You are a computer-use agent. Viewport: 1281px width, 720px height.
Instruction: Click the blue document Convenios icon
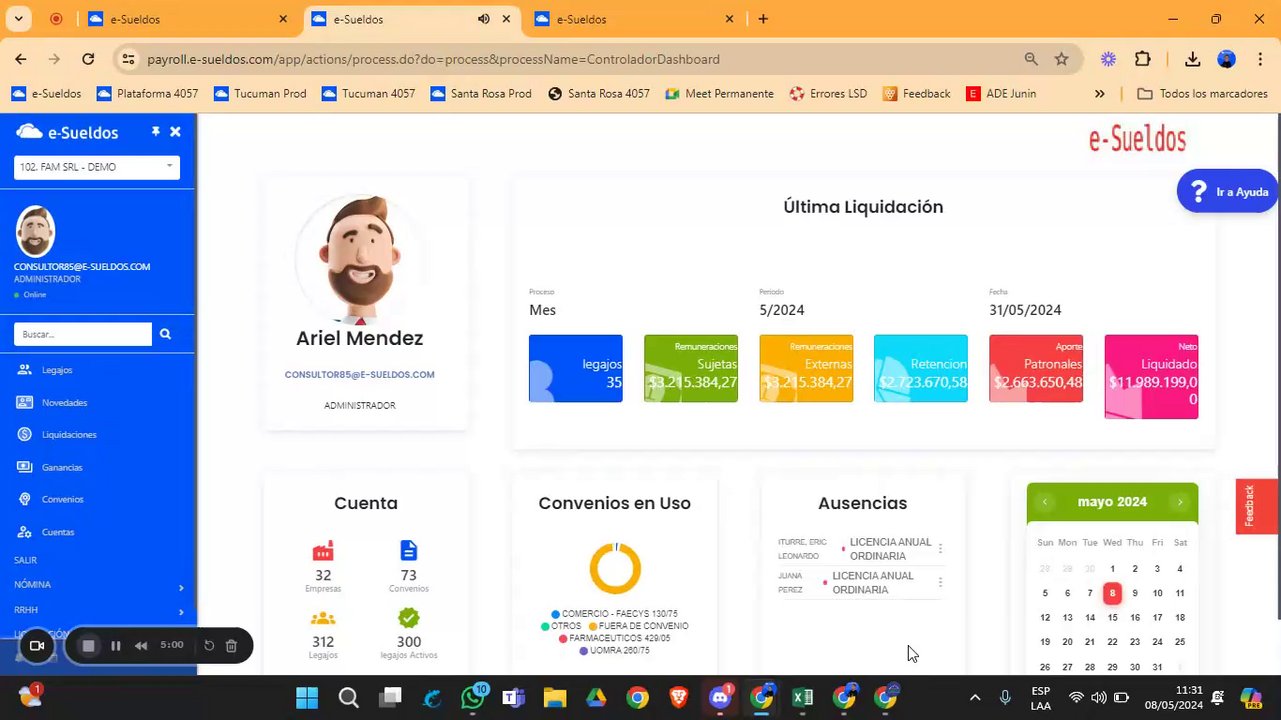[x=408, y=551]
